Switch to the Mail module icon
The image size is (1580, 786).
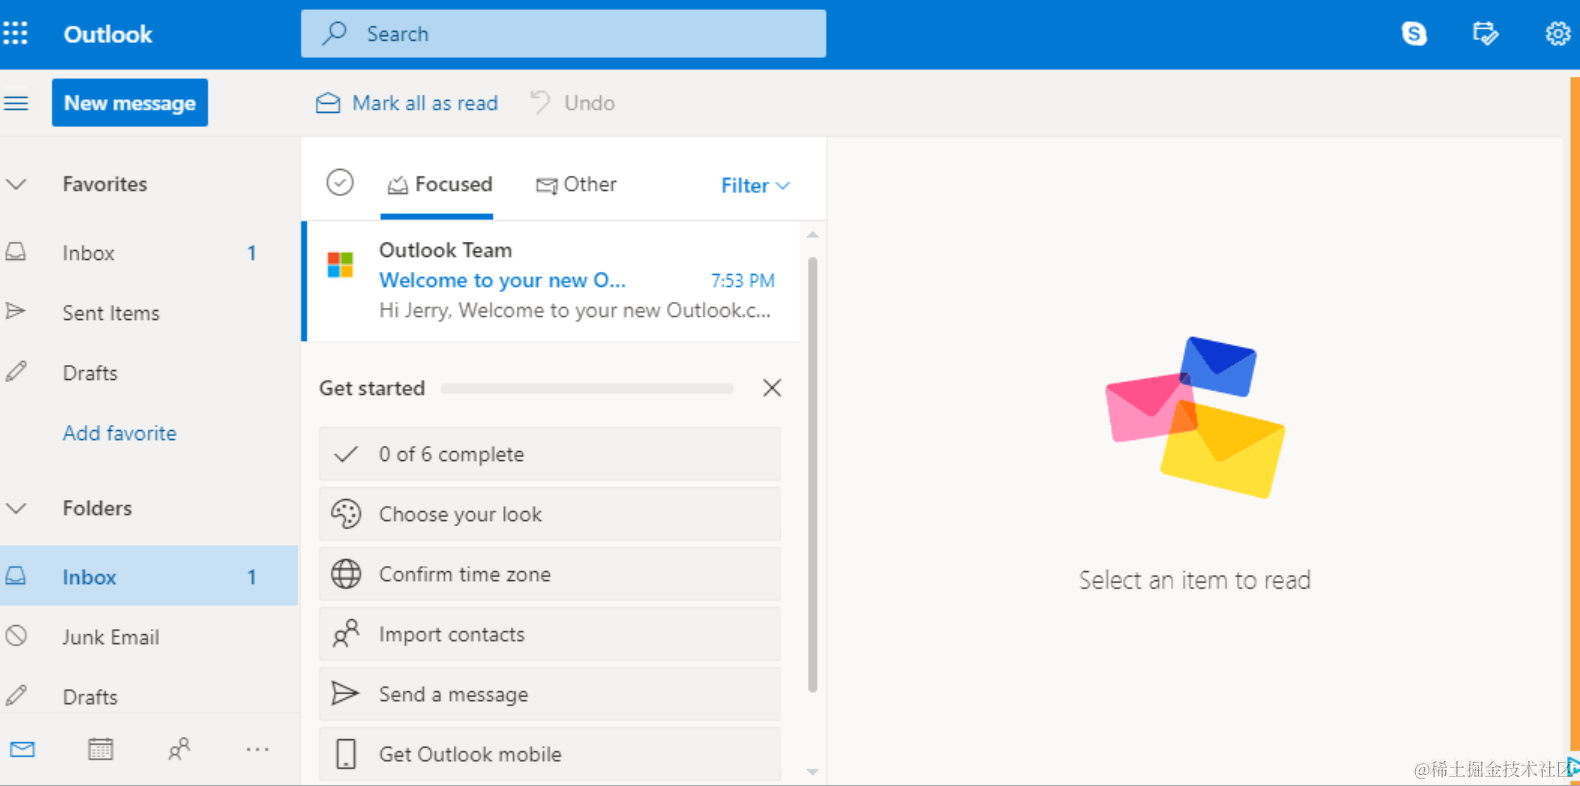[x=22, y=749]
